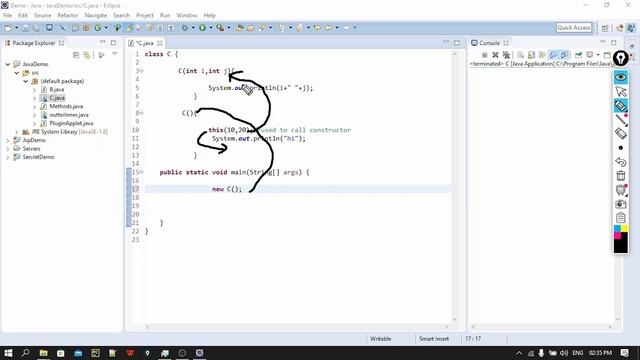Open the brush size dot in drawing toolbar

point(621,147)
